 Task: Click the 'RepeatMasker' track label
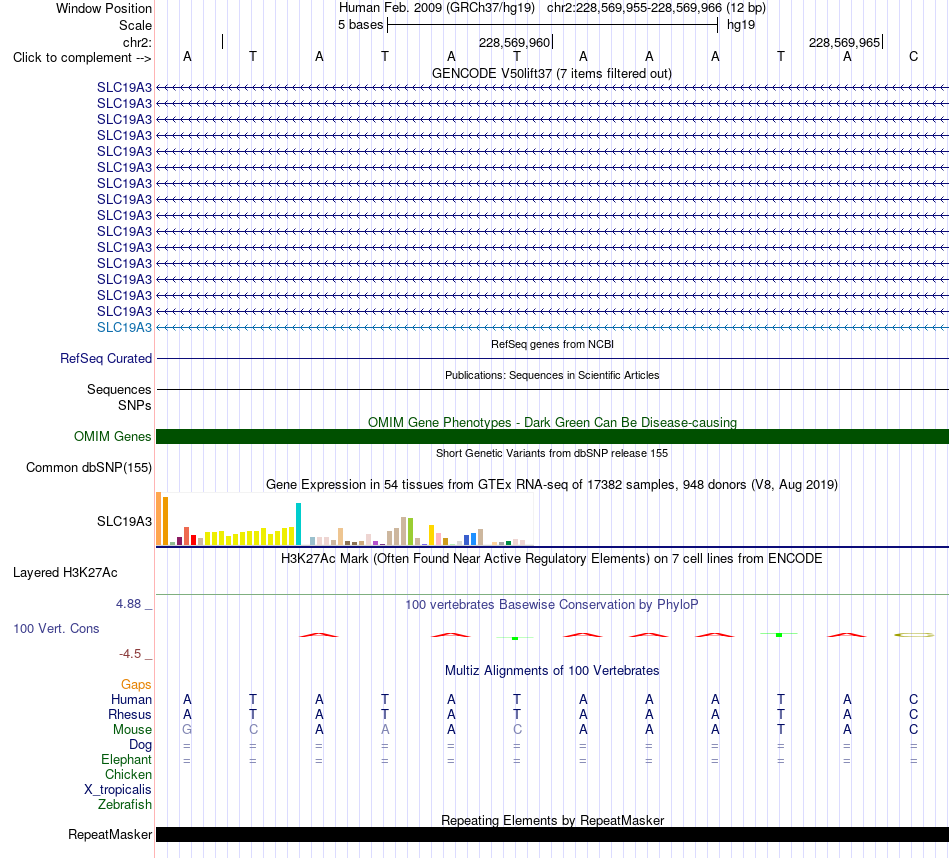coord(110,834)
